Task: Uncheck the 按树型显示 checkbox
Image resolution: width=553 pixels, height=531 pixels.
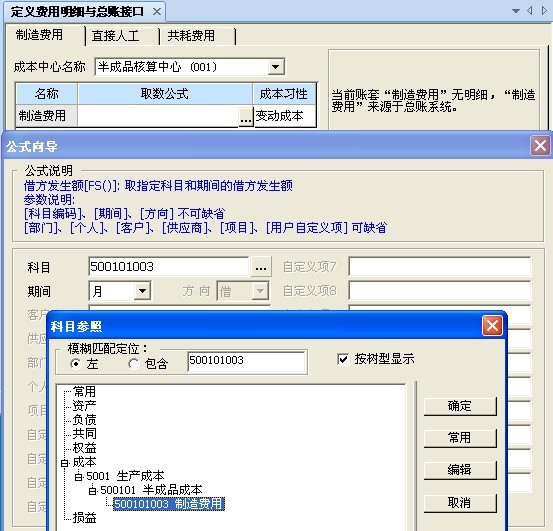Action: click(343, 359)
